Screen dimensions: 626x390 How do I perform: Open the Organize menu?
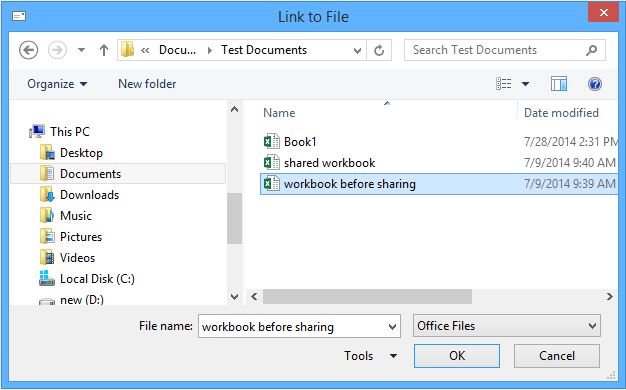(57, 84)
